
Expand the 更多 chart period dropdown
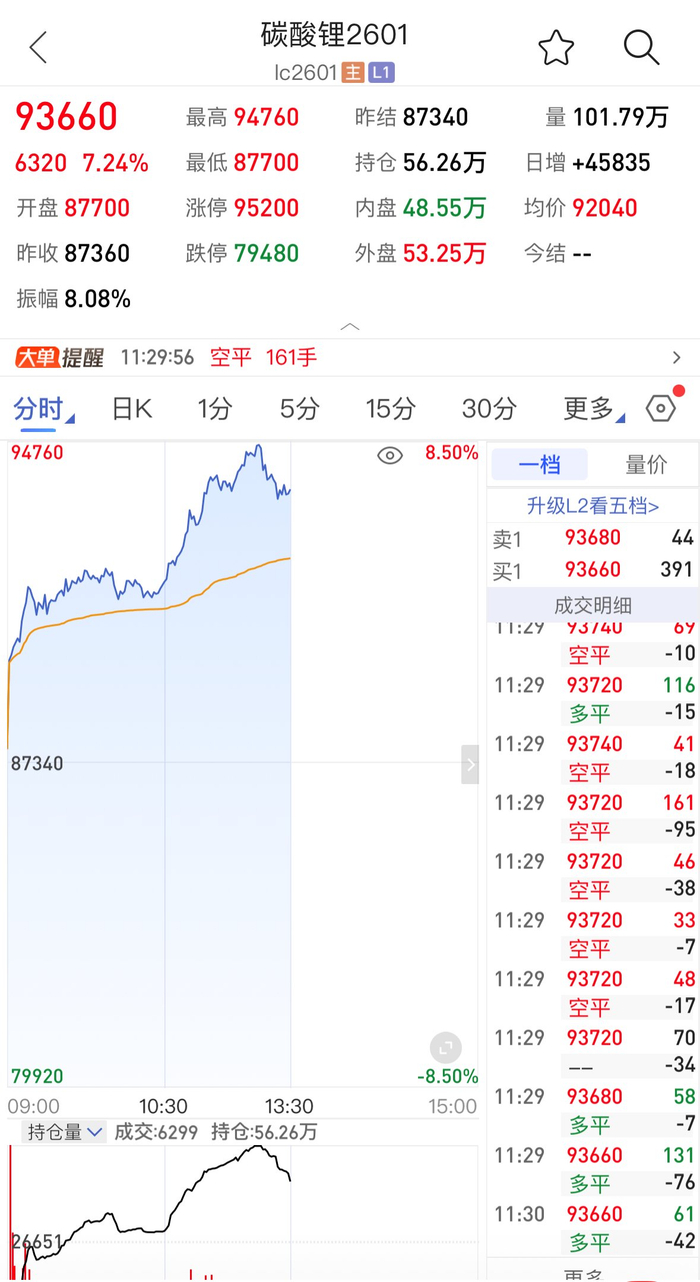(585, 408)
